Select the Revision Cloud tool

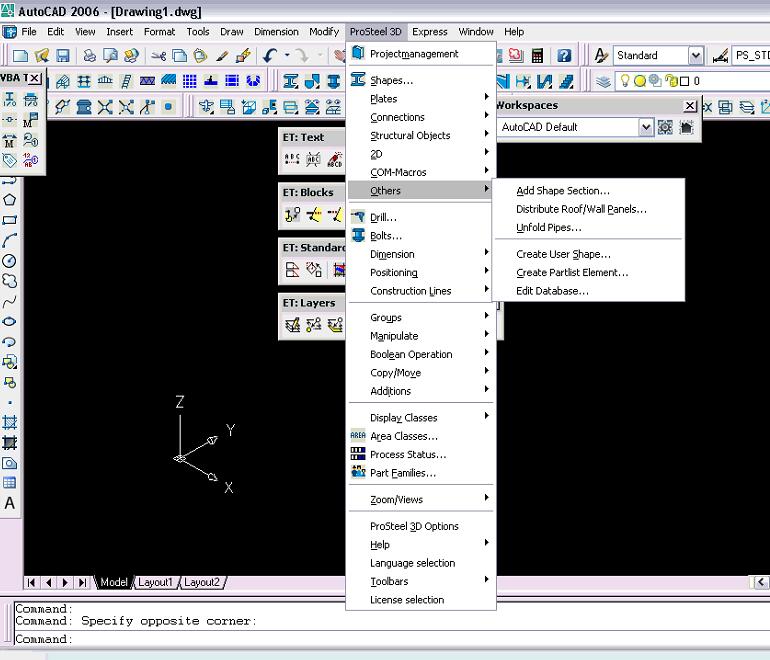9,281
